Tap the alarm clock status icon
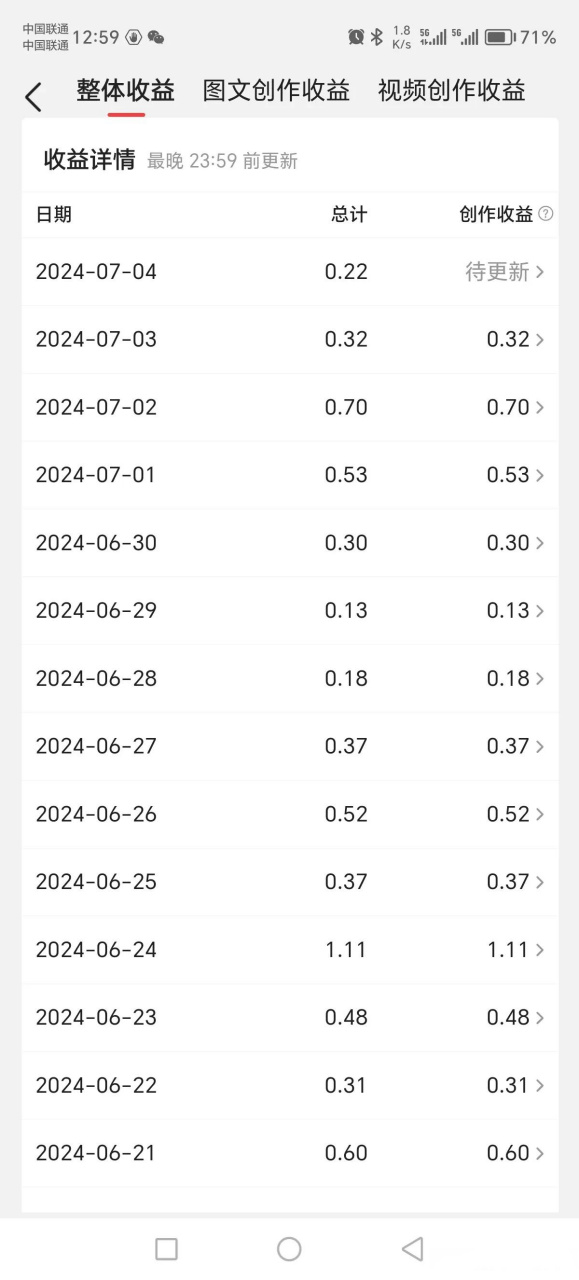 point(356,37)
